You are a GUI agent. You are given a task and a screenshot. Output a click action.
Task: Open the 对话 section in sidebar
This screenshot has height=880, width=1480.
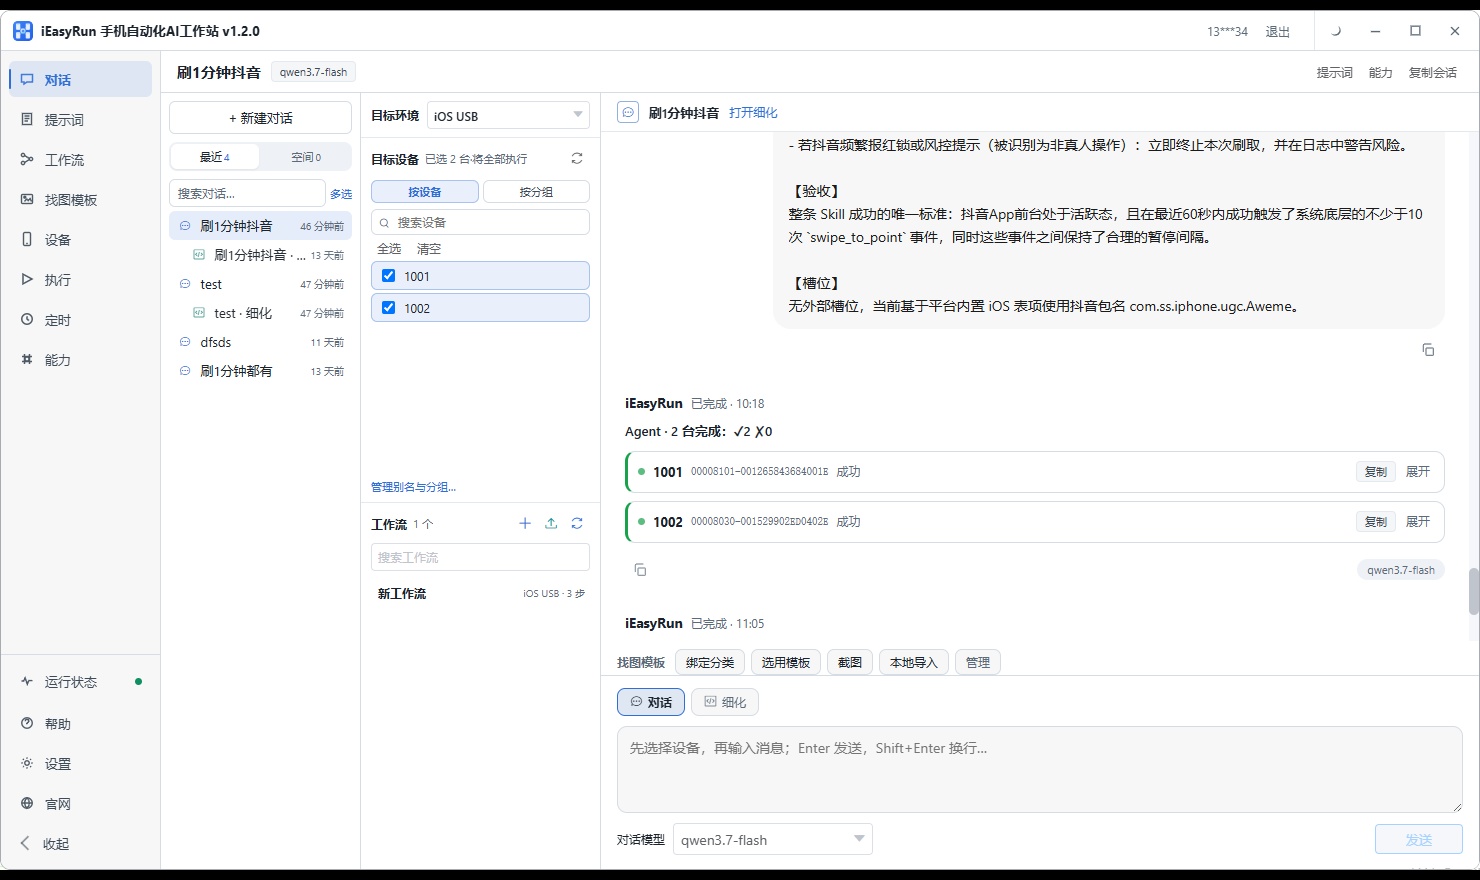80,80
